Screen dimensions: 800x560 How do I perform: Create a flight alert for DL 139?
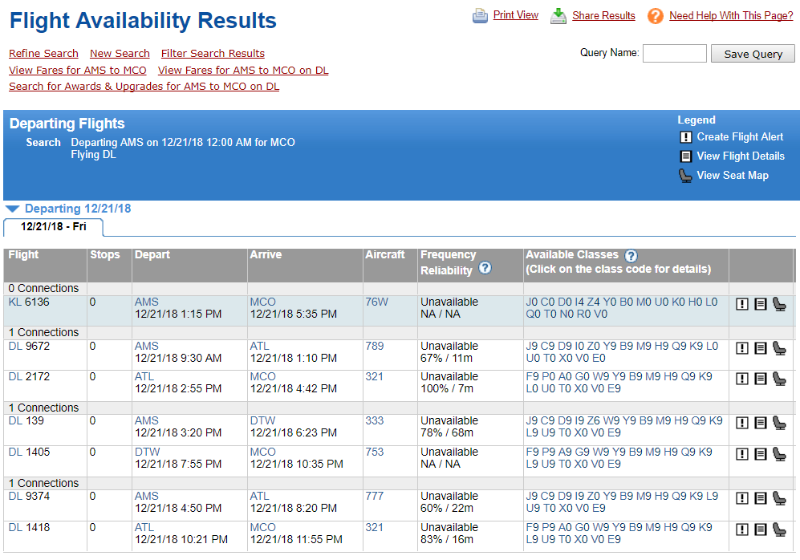point(742,424)
